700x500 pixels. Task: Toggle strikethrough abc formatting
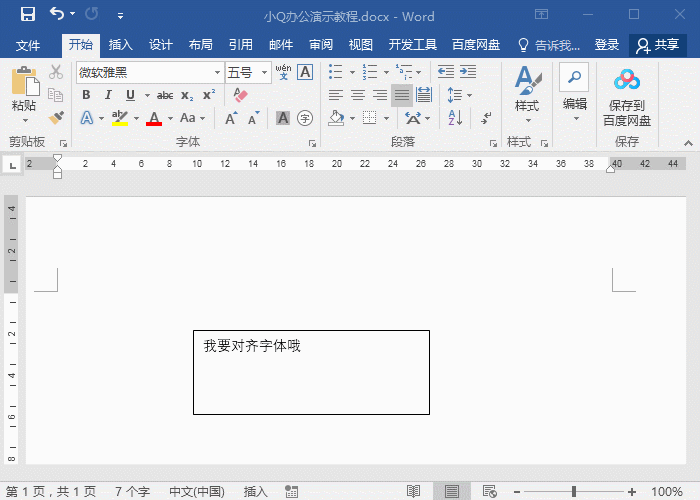[x=165, y=95]
